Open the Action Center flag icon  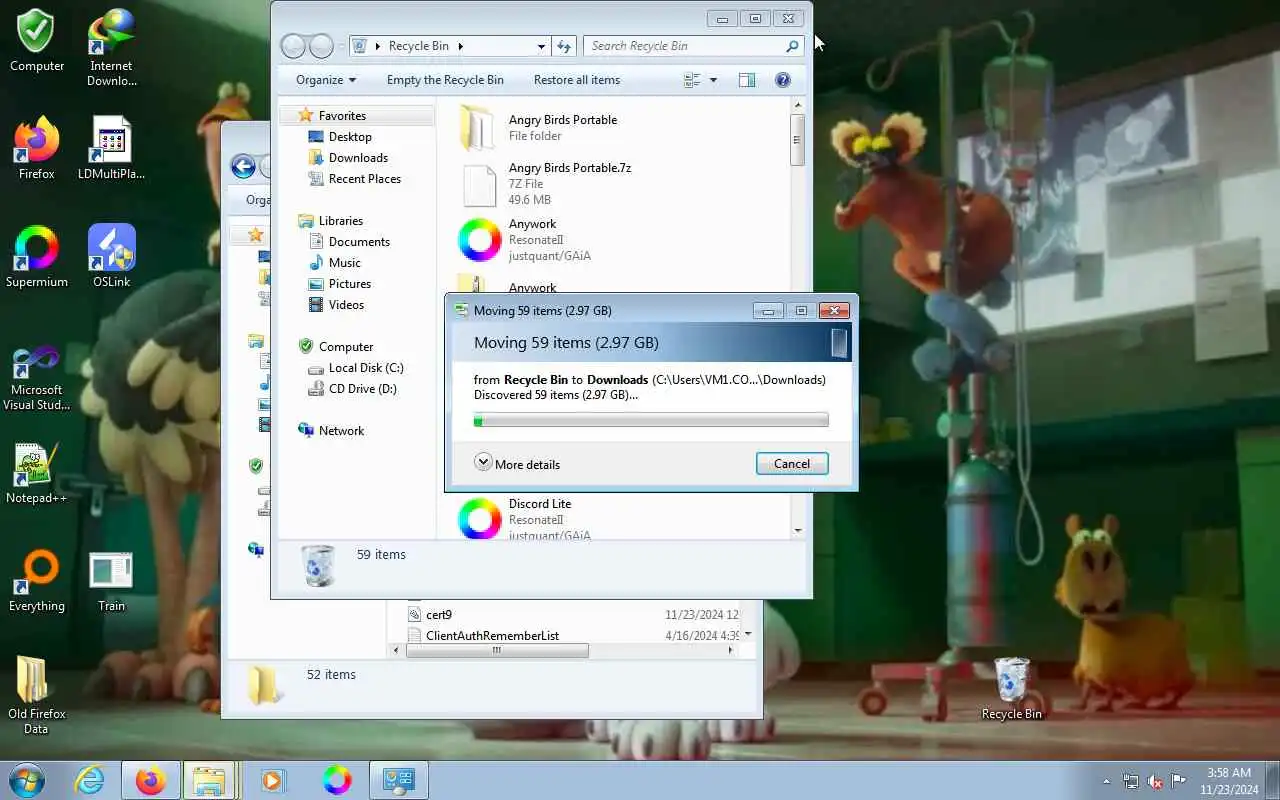coord(1179,781)
